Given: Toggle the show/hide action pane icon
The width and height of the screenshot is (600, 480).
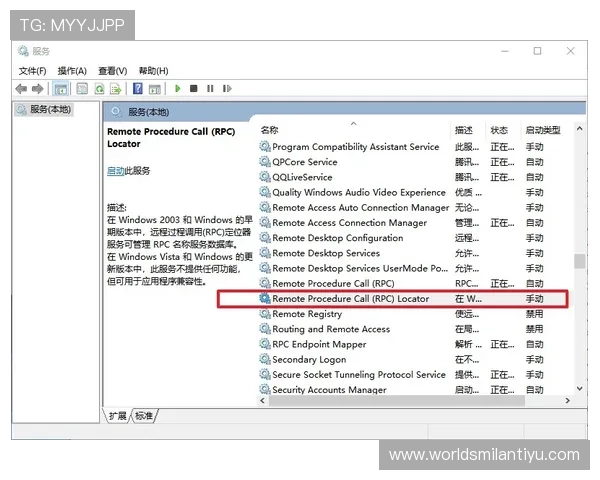Looking at the screenshot, I should click(155, 89).
